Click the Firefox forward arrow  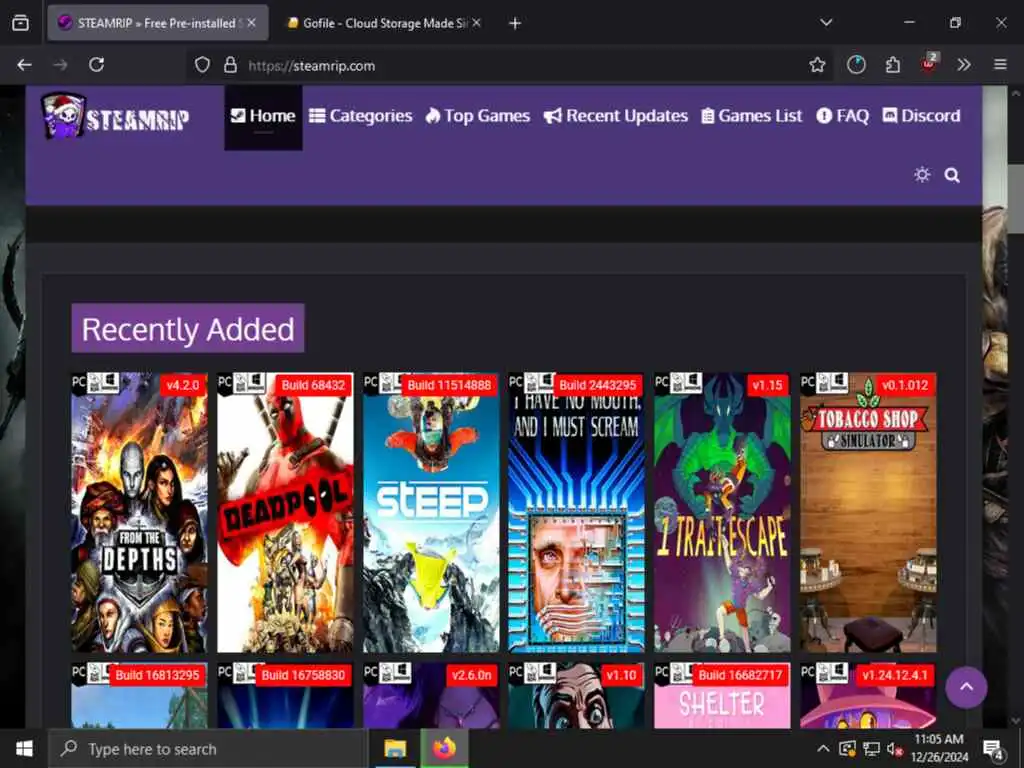[60, 65]
